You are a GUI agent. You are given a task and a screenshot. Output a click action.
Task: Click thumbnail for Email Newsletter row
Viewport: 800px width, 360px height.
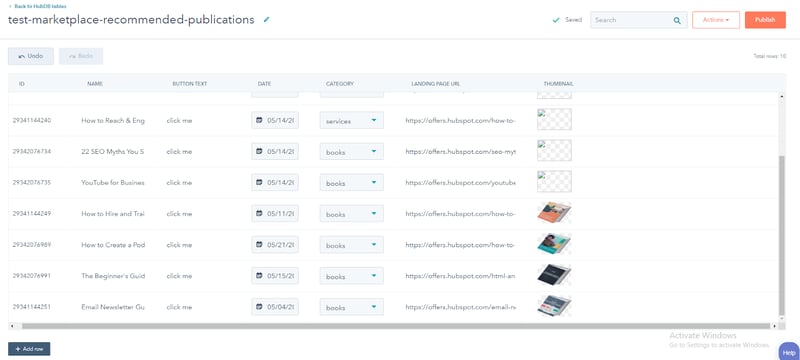pos(554,306)
